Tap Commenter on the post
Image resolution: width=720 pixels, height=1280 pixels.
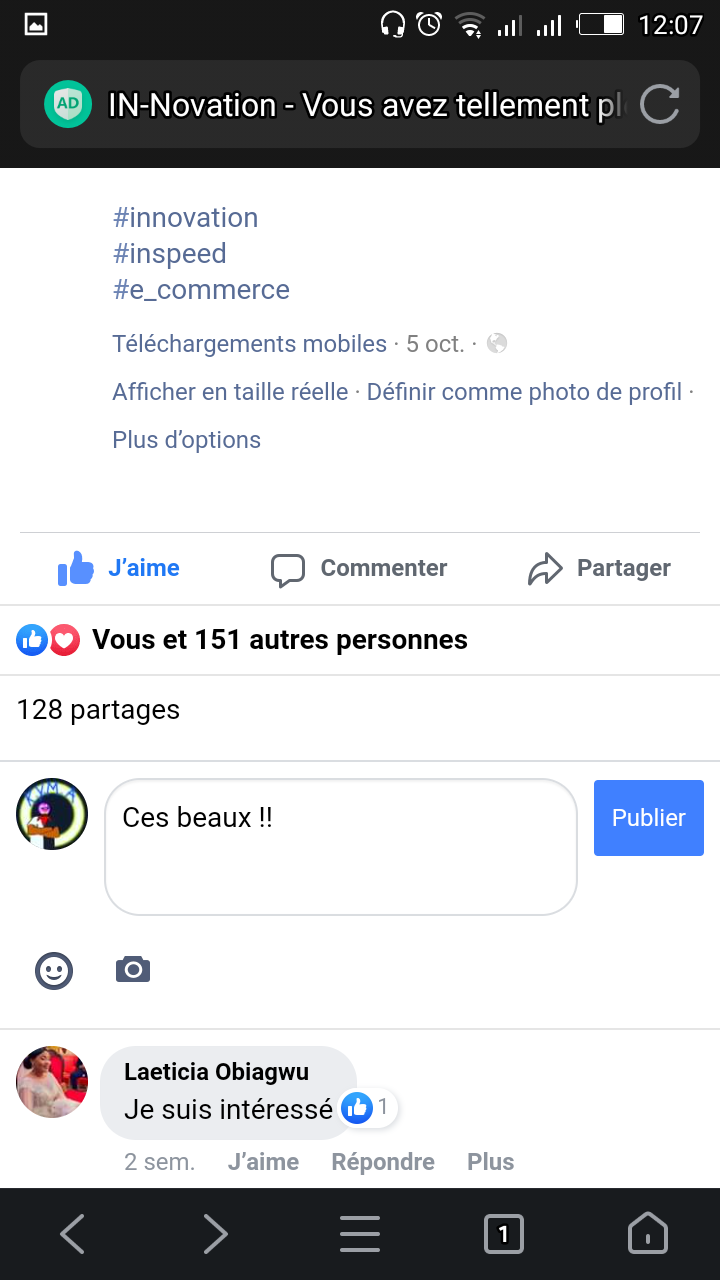359,568
